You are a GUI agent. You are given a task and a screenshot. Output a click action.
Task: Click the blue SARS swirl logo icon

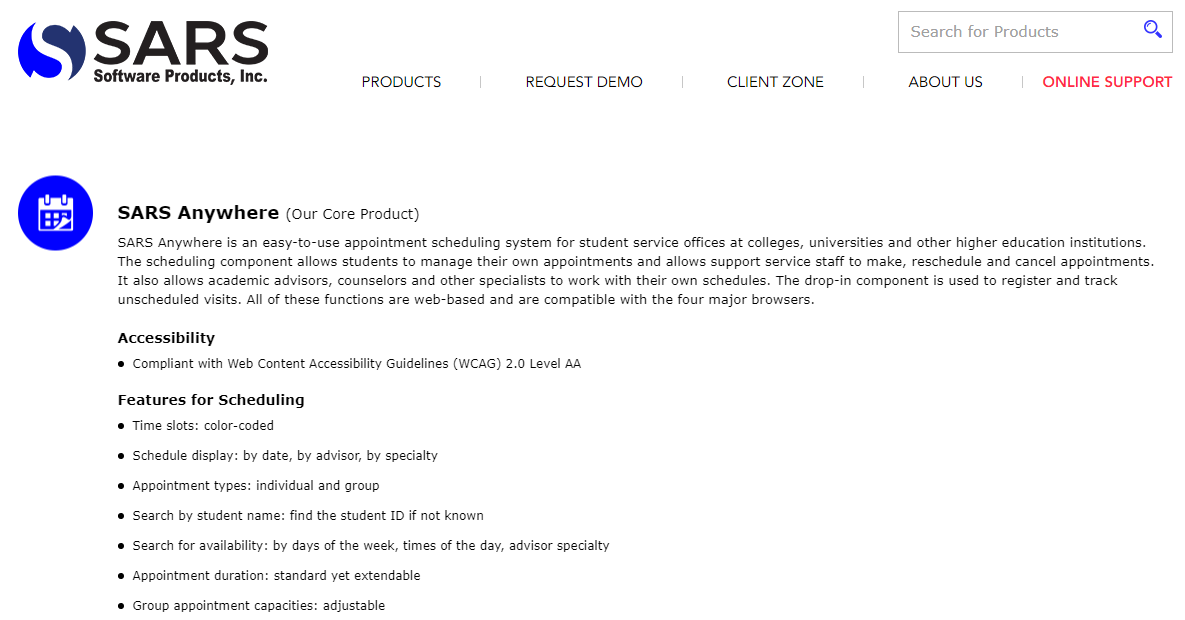click(x=52, y=50)
